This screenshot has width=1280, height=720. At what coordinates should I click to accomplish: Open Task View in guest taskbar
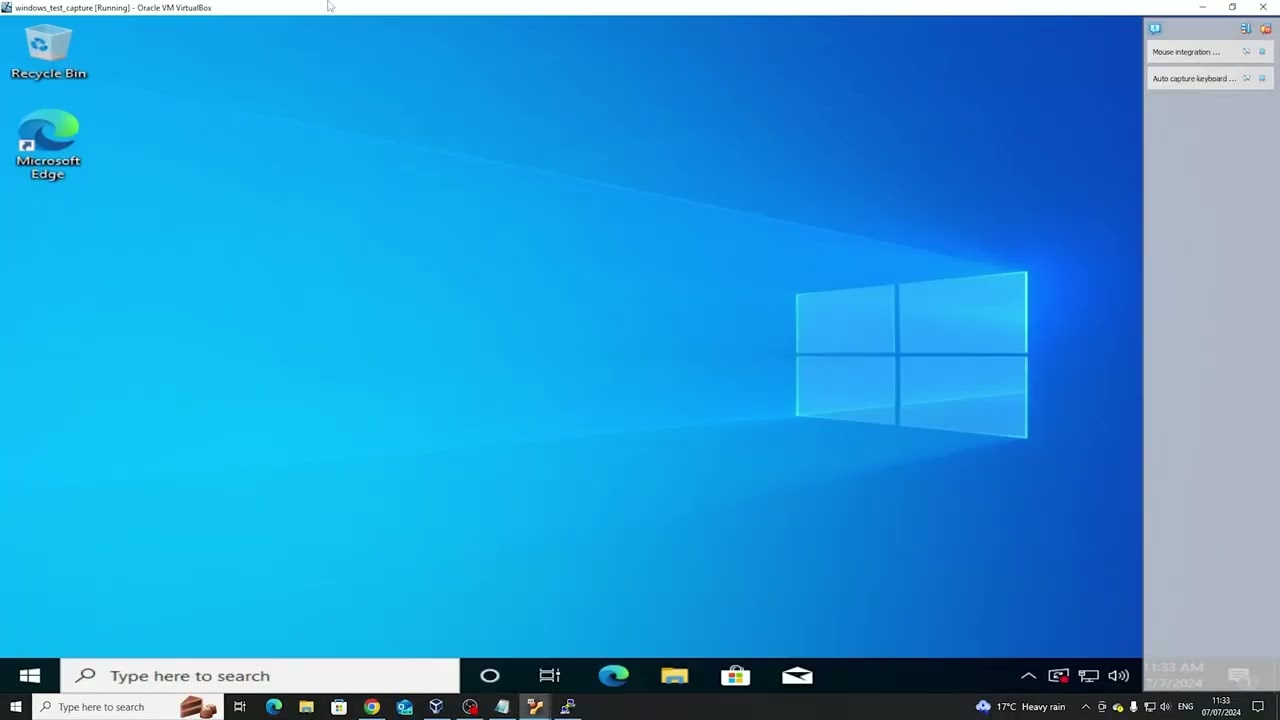[550, 676]
